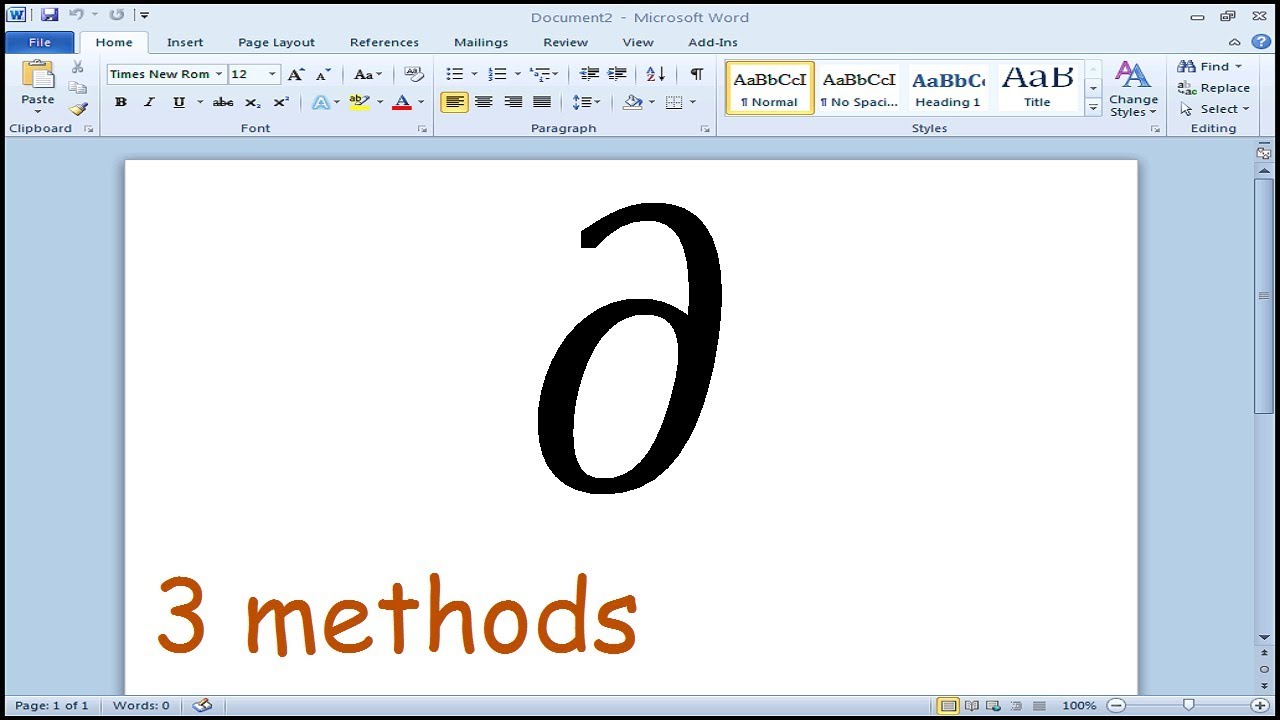Screen dimensions: 1280x720
Task: Click the zoom slider handle
Action: pos(1188,706)
